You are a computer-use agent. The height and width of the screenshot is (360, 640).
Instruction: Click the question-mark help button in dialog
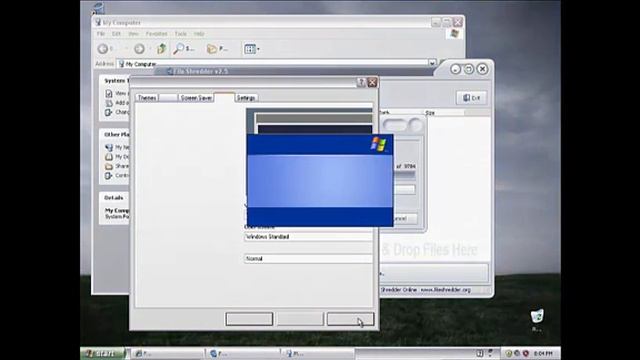[361, 82]
